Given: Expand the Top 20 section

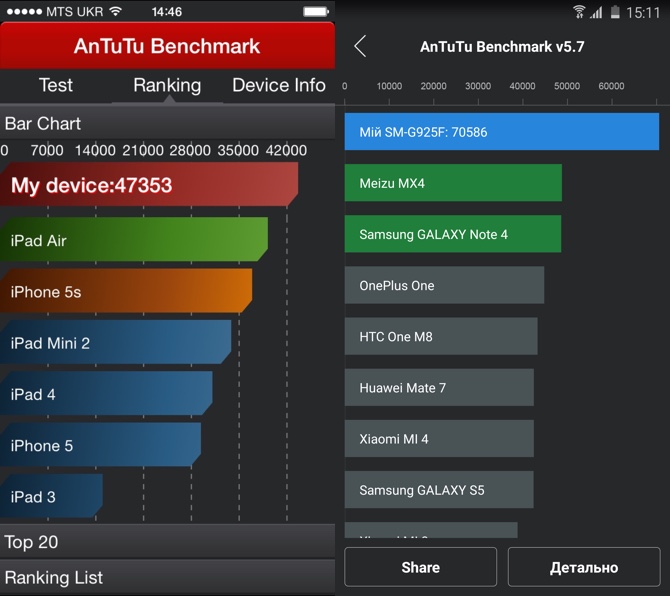Looking at the screenshot, I should tap(168, 542).
